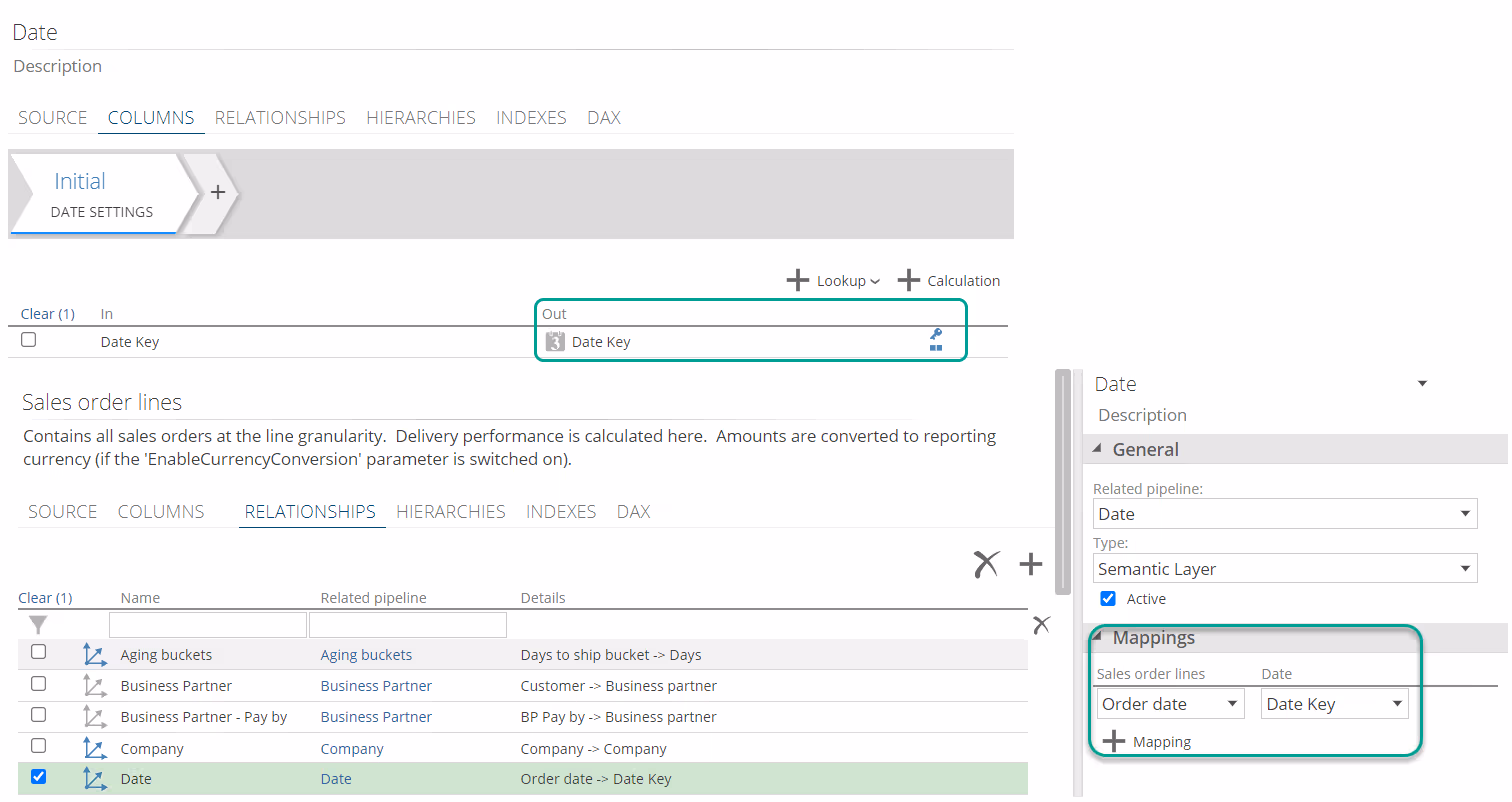This screenshot has height=802, width=1512.
Task: Check the Date Key column checkbox
Action: point(29,340)
